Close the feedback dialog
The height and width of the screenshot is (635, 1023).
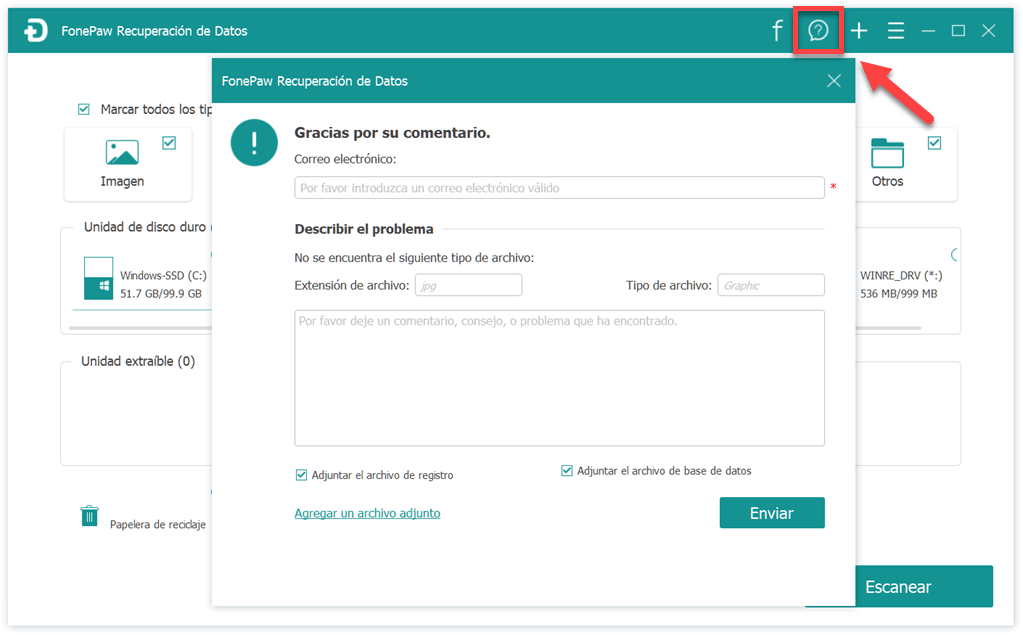[x=834, y=81]
